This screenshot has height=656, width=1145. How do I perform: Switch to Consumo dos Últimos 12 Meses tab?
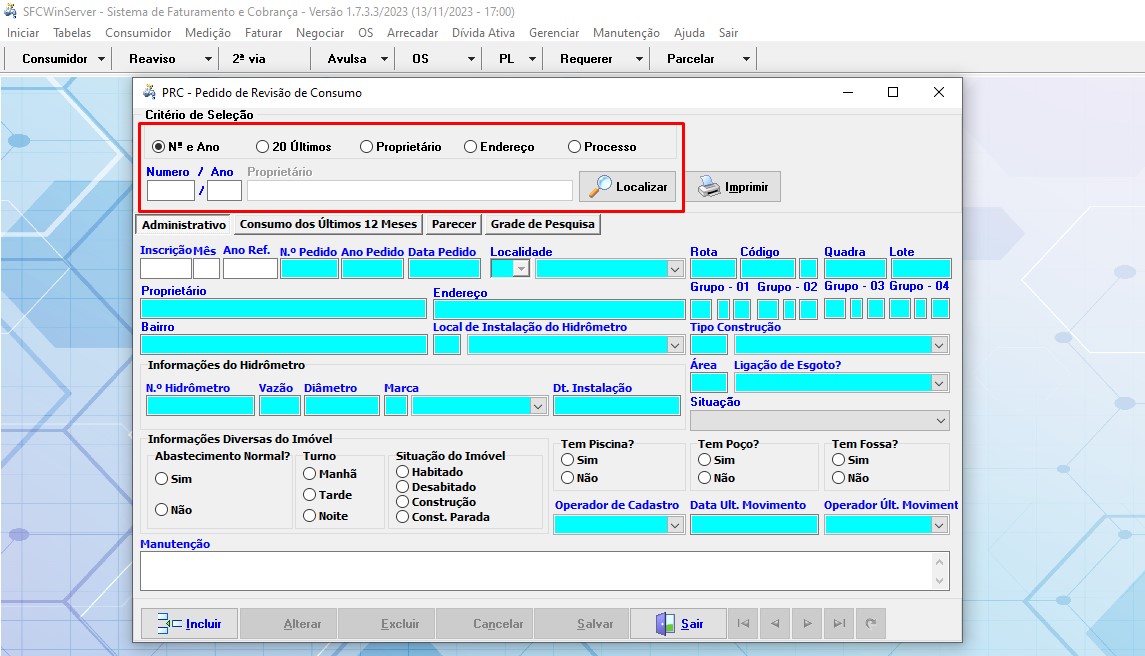328,224
